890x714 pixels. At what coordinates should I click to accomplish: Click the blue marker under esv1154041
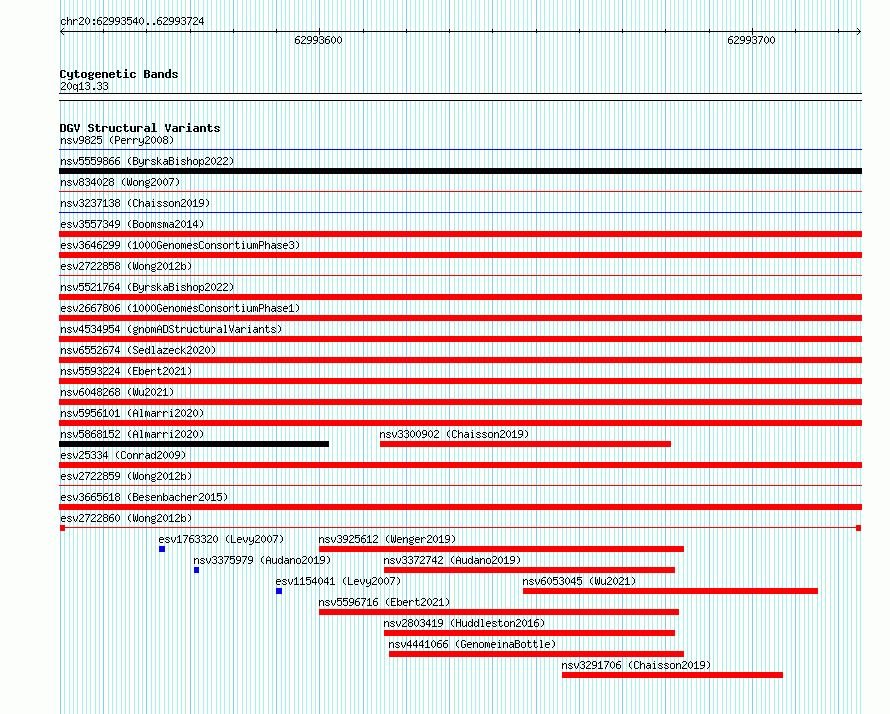279,591
